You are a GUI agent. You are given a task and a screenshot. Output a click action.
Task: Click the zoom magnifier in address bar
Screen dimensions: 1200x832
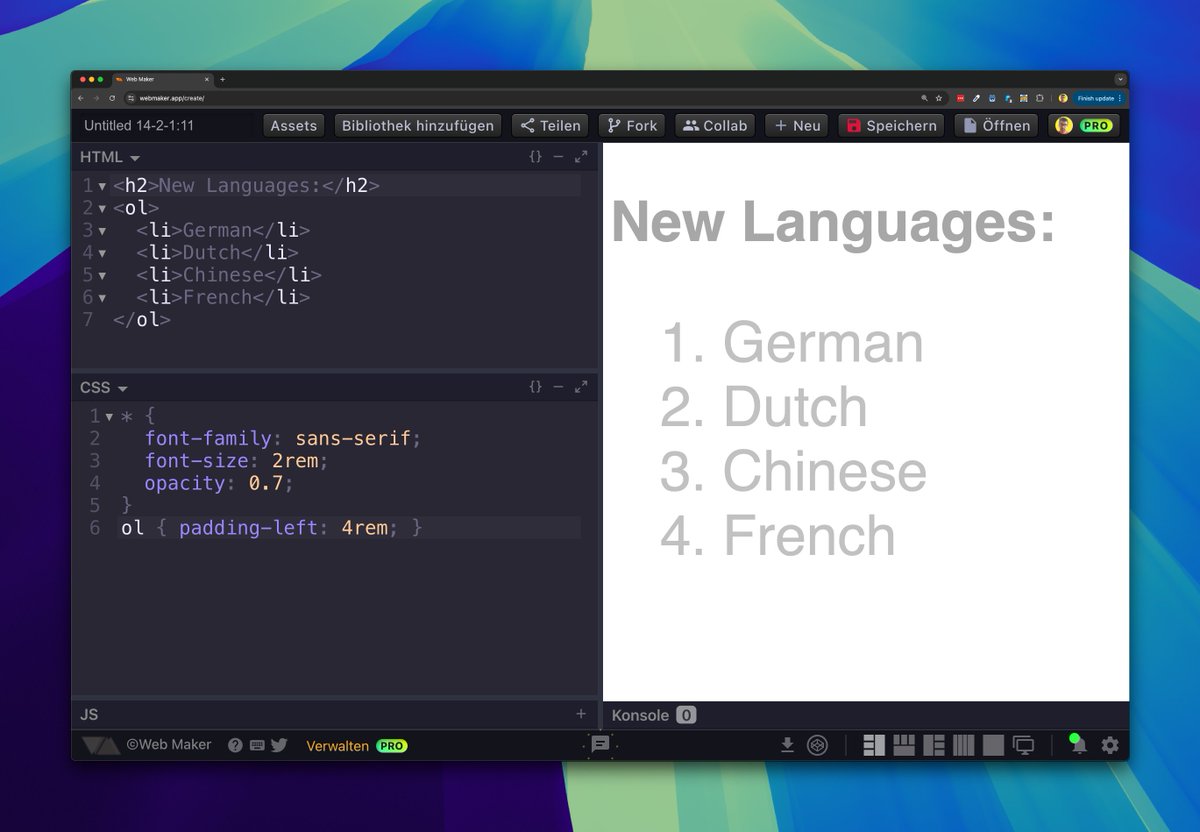pos(925,98)
